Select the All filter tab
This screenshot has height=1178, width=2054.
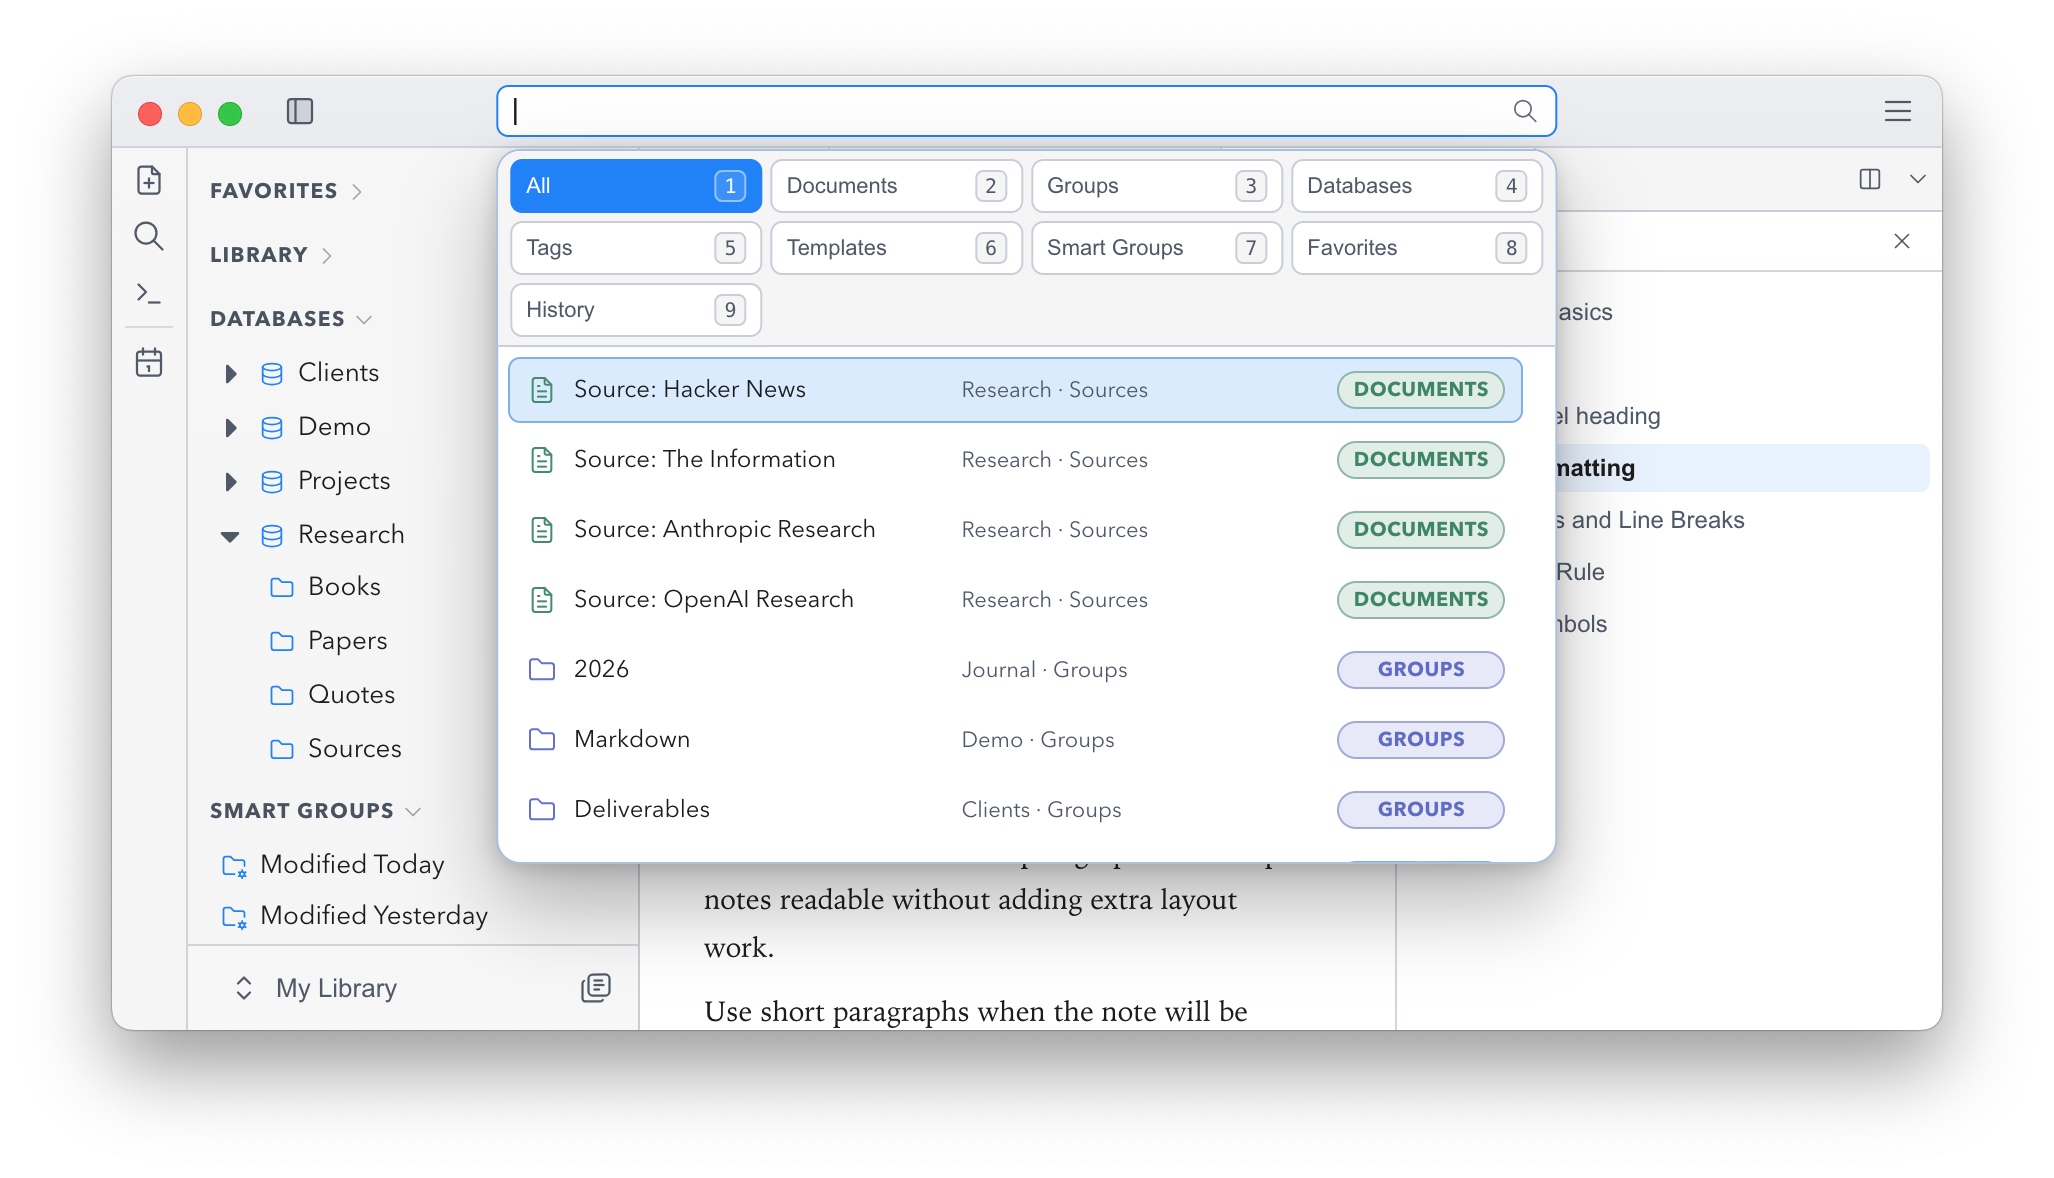click(x=636, y=186)
